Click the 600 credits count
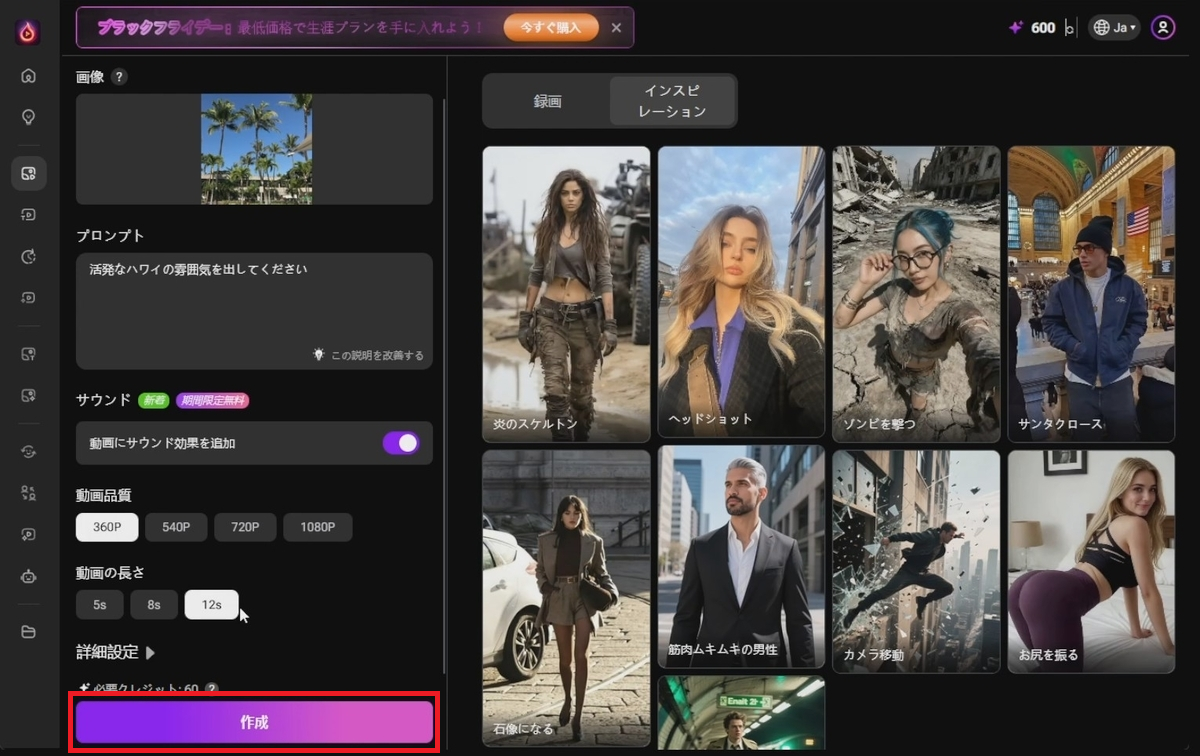Image resolution: width=1200 pixels, height=756 pixels. coord(1043,28)
